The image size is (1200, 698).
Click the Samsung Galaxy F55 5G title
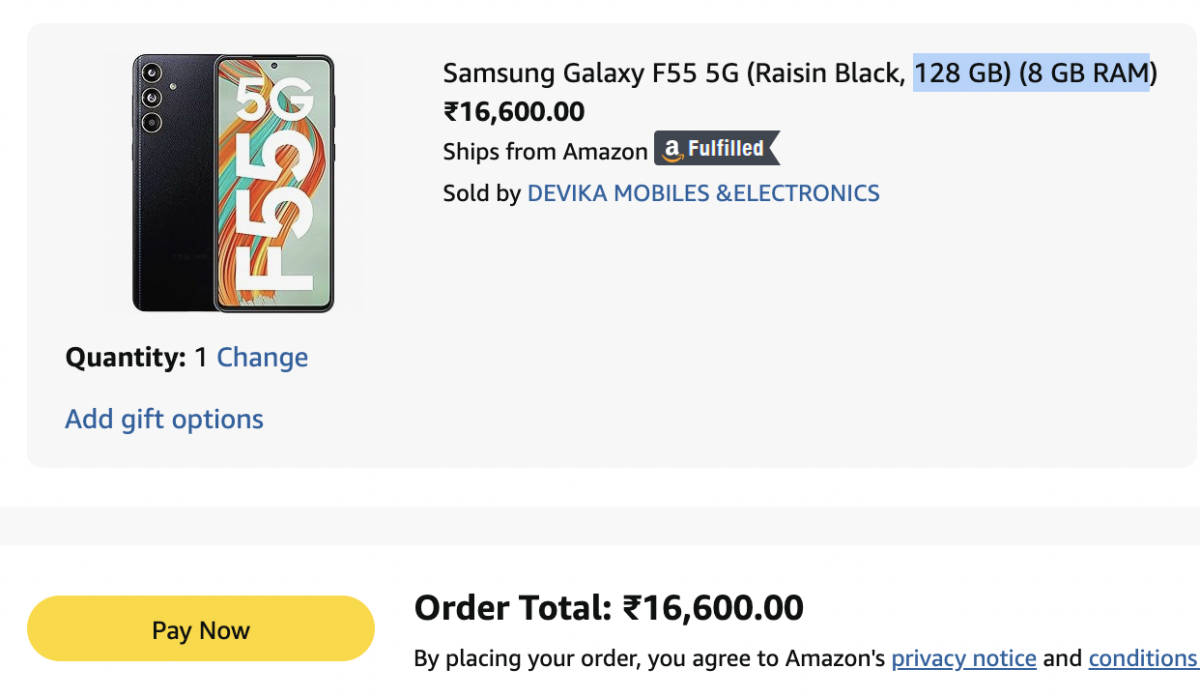[677, 73]
